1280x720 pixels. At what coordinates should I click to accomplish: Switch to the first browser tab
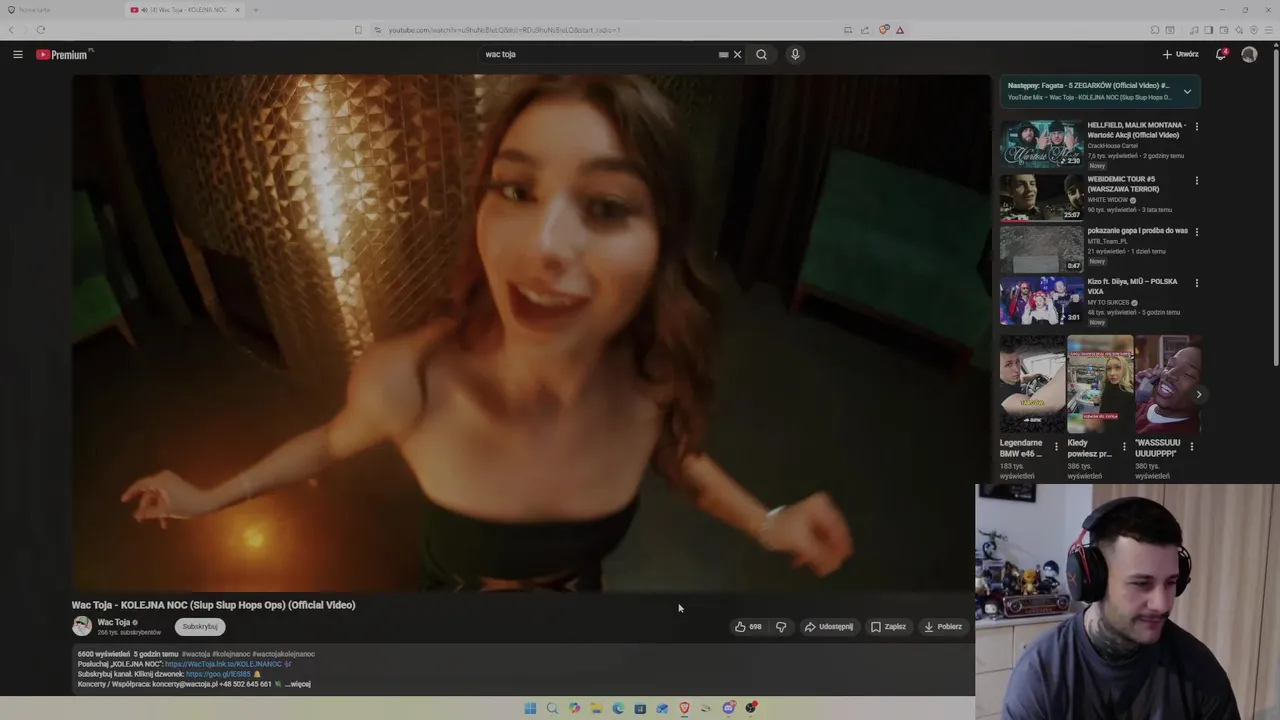62,10
